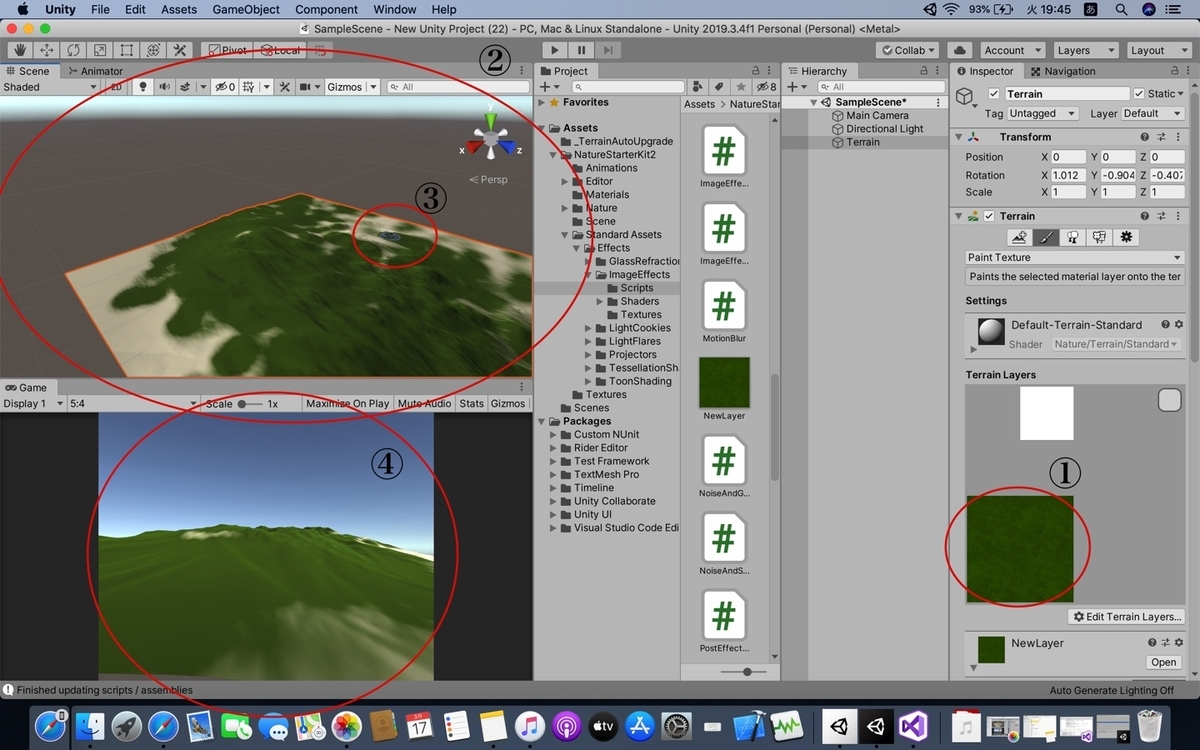Expand the NatureStarterKit2 folder
This screenshot has width=1200, height=750.
[552, 155]
